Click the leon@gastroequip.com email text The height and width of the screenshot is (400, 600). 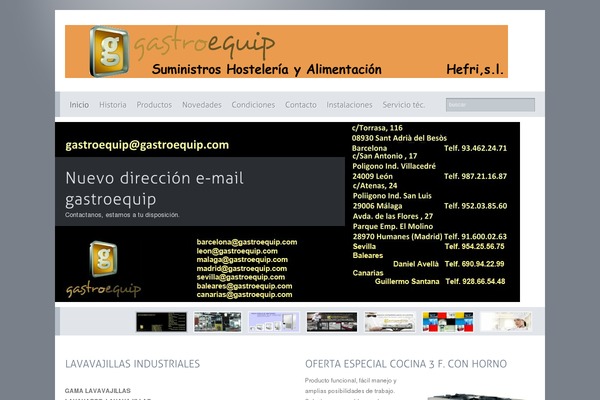coord(237,251)
